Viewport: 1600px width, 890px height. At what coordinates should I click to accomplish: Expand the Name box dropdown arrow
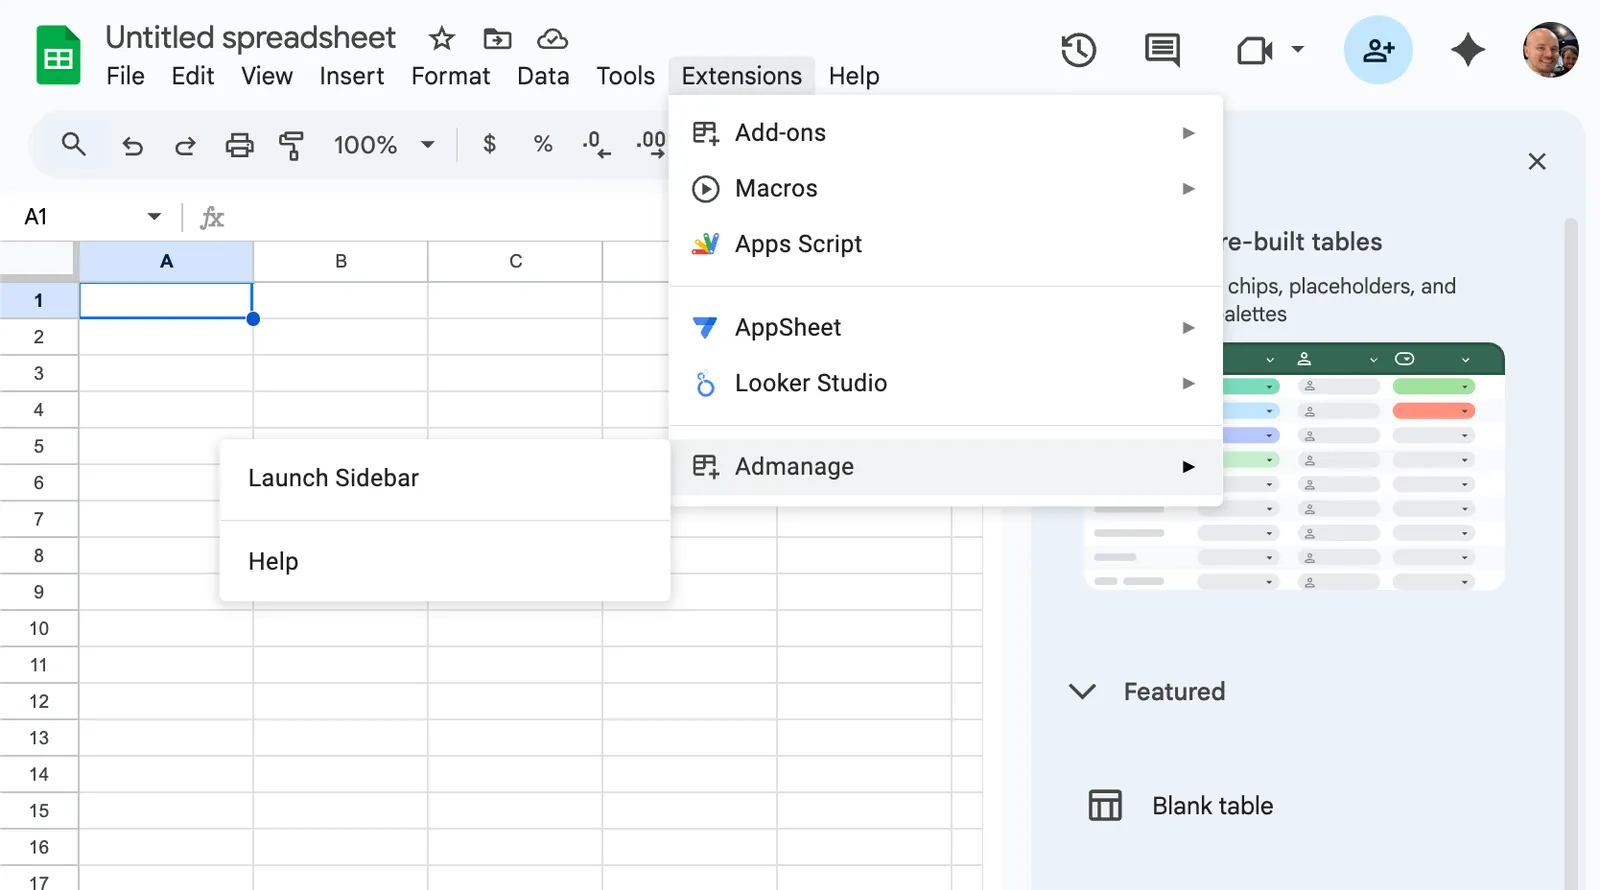coord(154,217)
